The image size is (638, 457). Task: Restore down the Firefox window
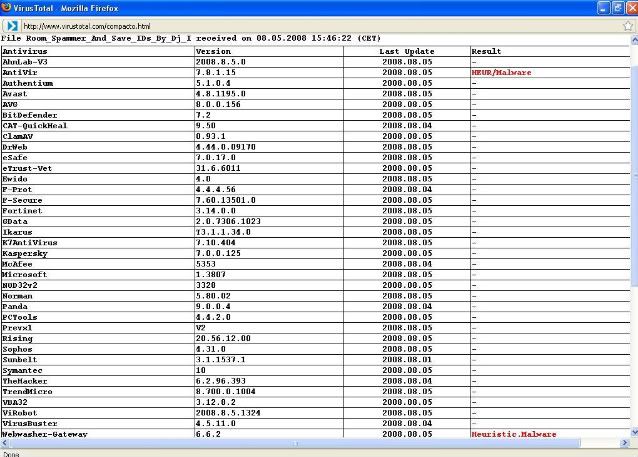618,8
